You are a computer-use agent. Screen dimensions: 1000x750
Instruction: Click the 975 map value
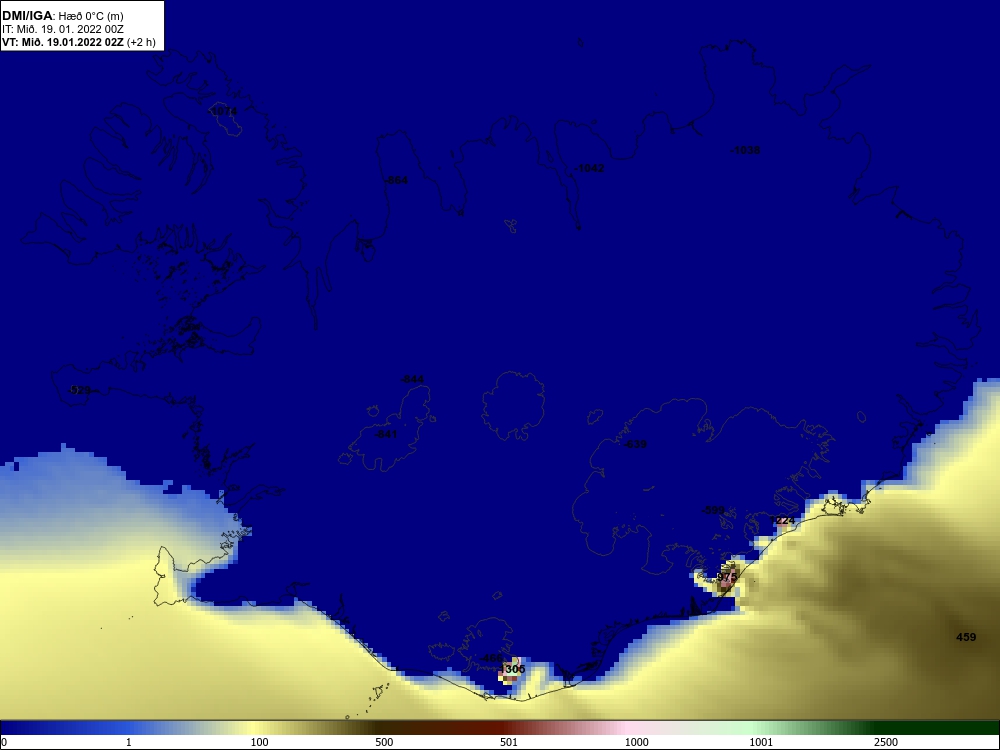tap(726, 577)
